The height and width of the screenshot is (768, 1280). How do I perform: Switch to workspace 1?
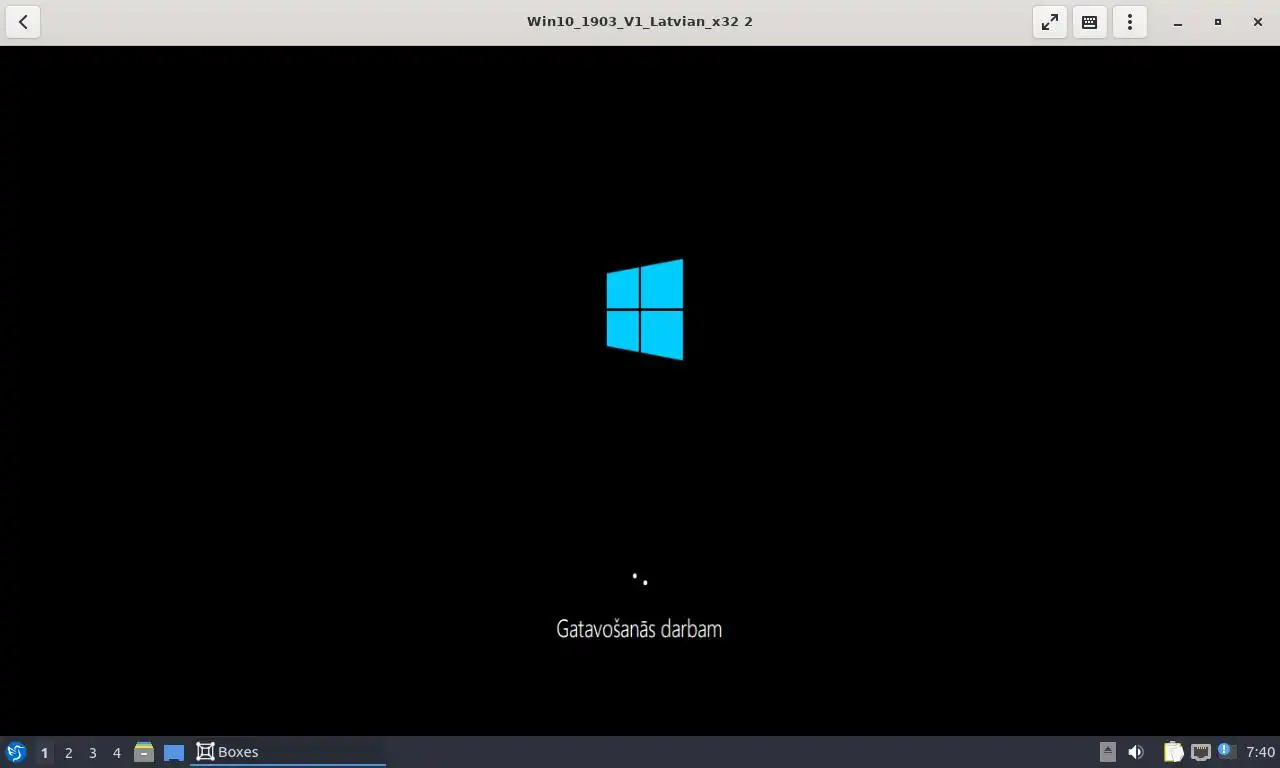tap(44, 752)
